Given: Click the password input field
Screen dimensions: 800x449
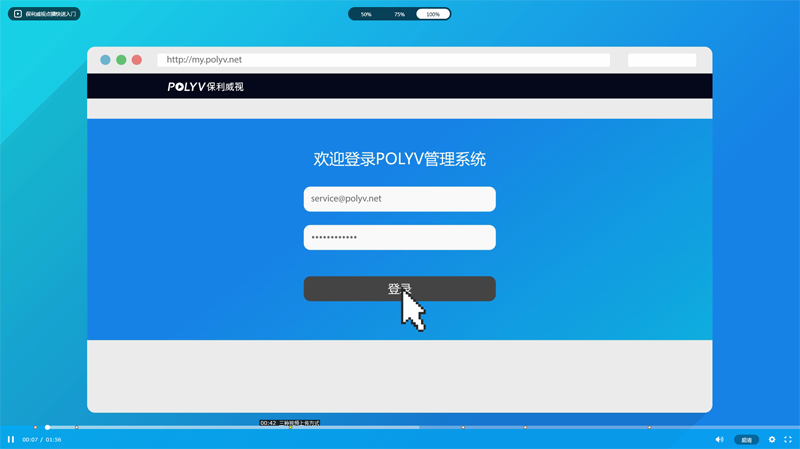Looking at the screenshot, I should pyautogui.click(x=399, y=238).
